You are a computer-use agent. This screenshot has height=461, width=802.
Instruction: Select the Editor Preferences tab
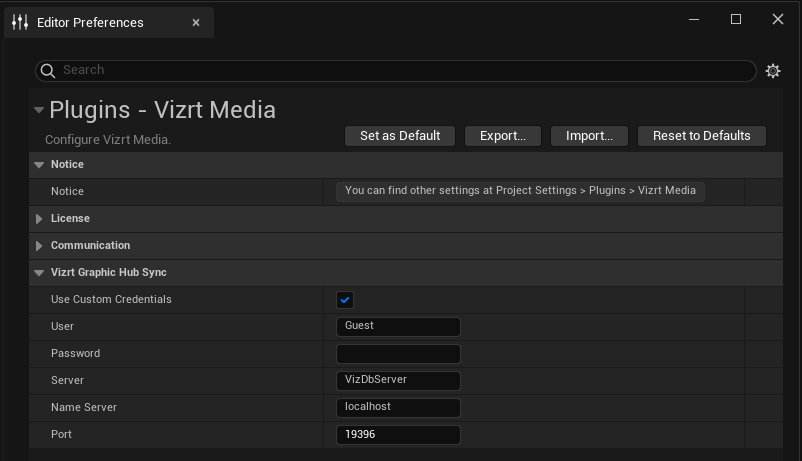[x=90, y=22]
